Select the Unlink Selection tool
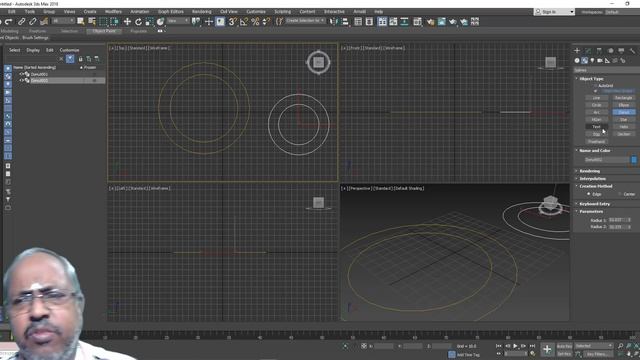640x360 pixels. (33, 22)
